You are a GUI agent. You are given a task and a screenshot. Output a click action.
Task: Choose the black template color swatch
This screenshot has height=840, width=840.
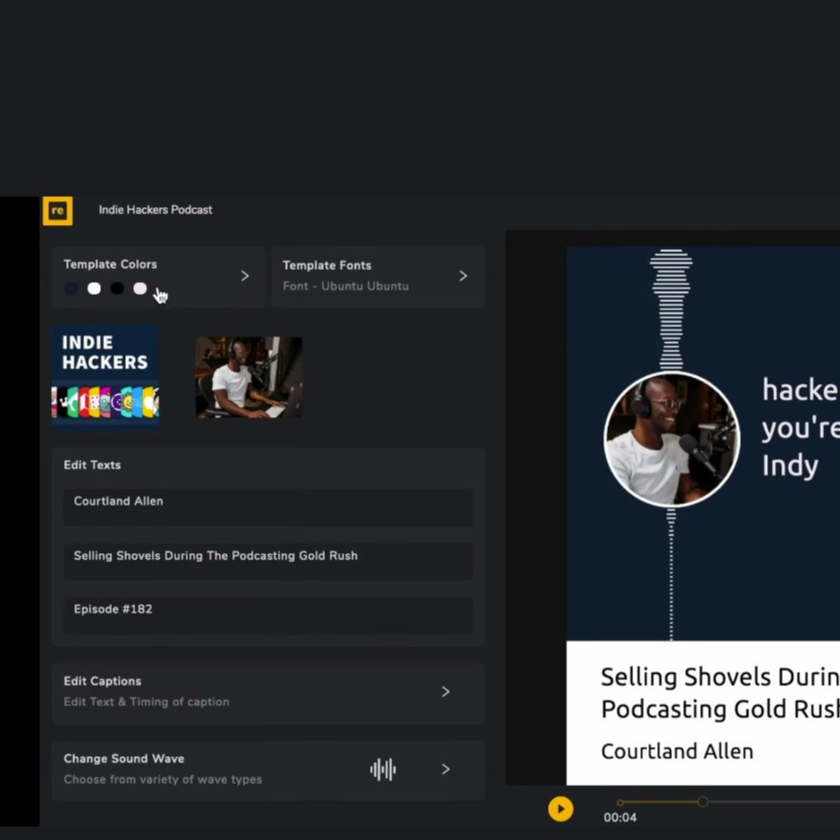(117, 289)
